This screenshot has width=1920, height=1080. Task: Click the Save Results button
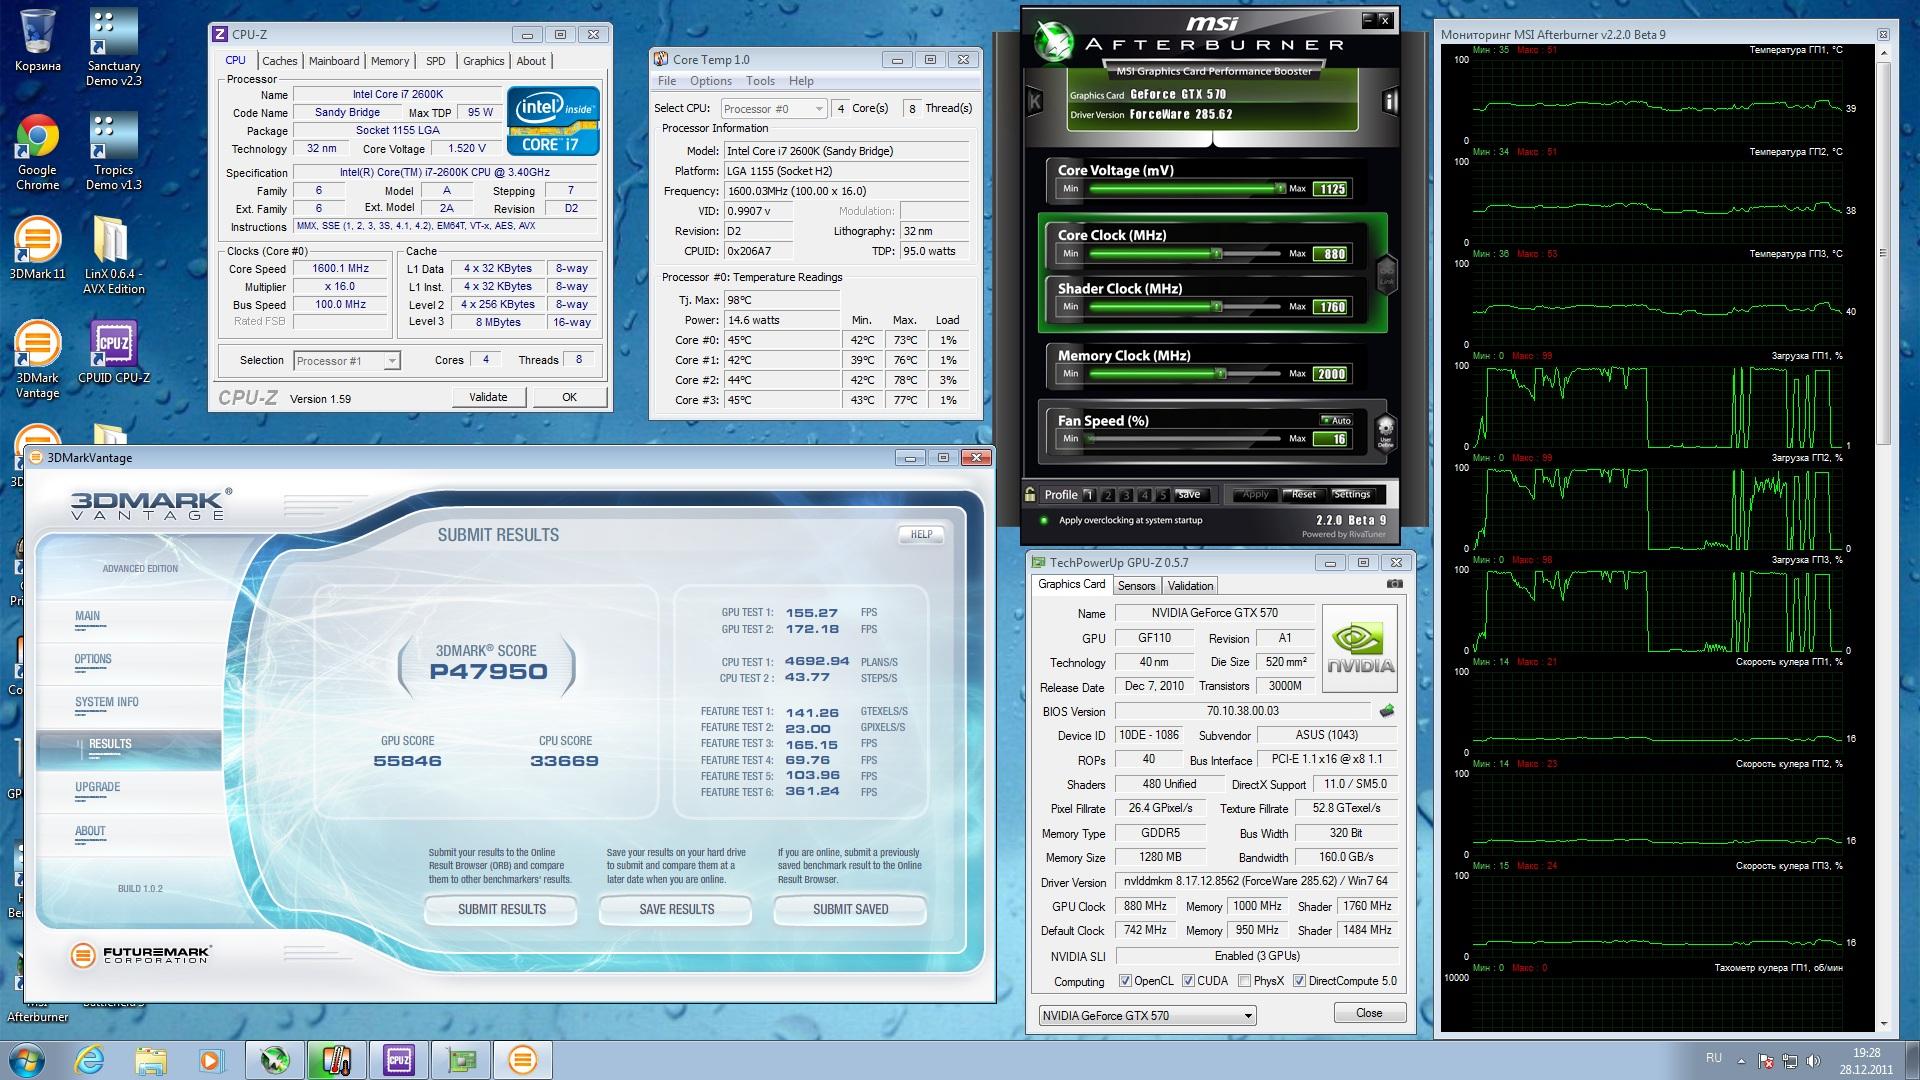pos(677,909)
